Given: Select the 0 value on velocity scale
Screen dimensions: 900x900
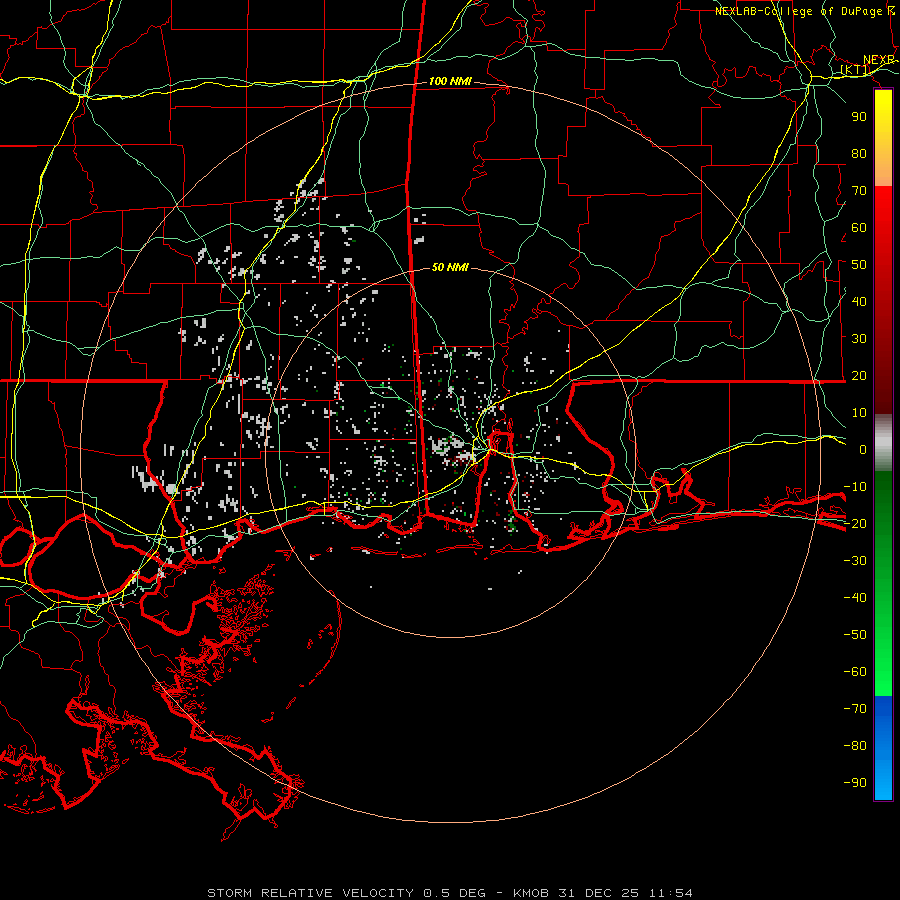Looking at the screenshot, I should (863, 450).
